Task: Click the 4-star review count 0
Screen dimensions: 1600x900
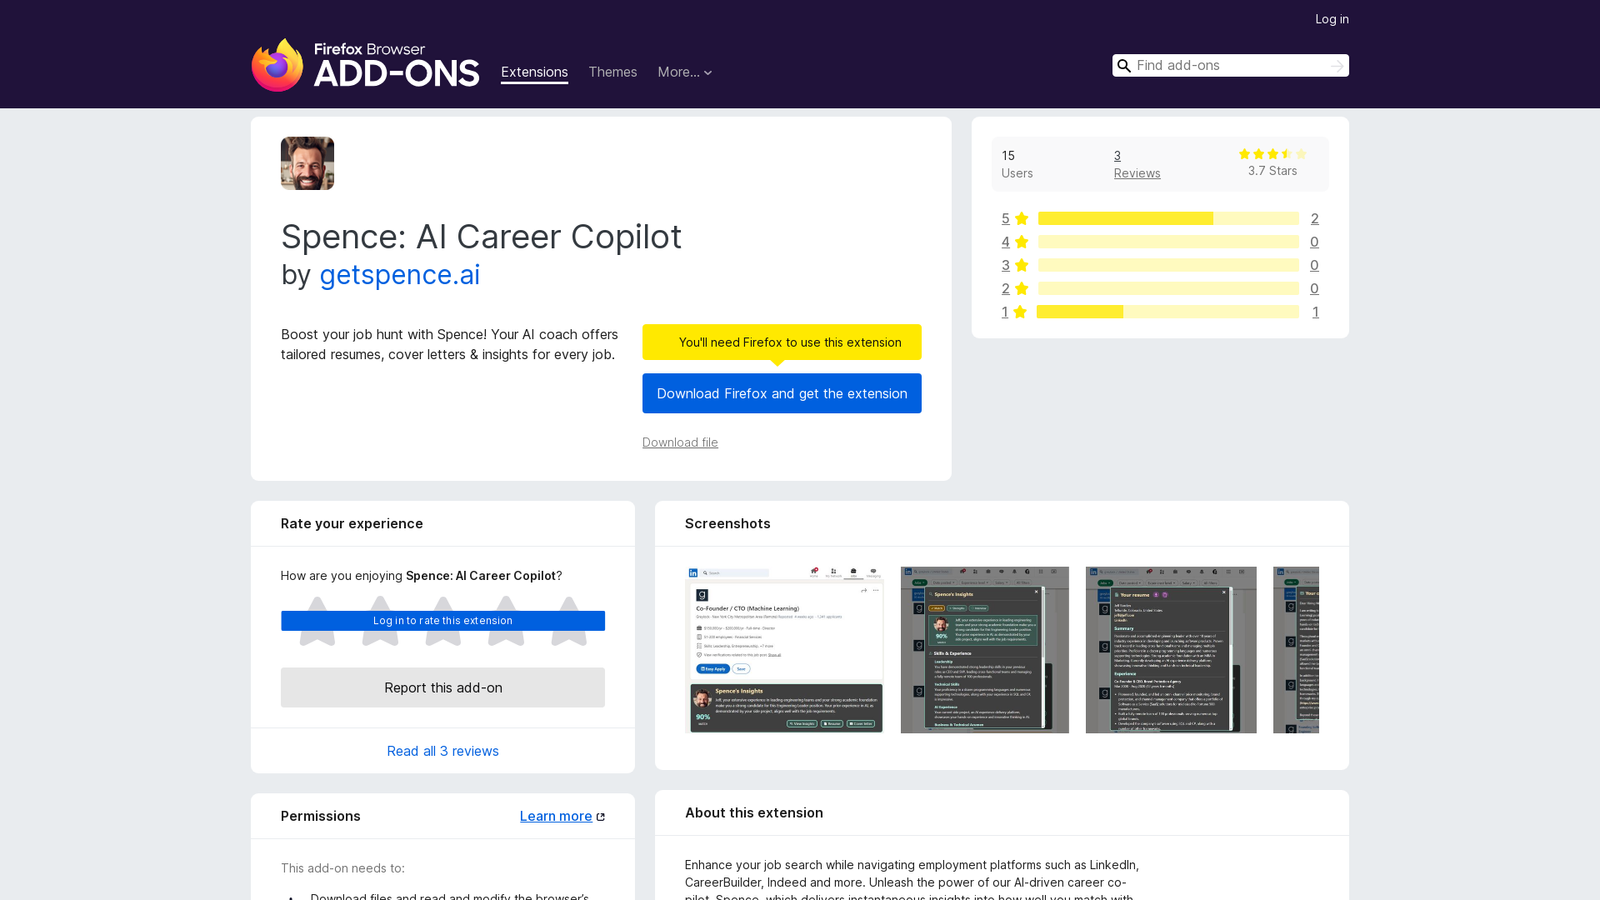Action: pyautogui.click(x=1315, y=242)
